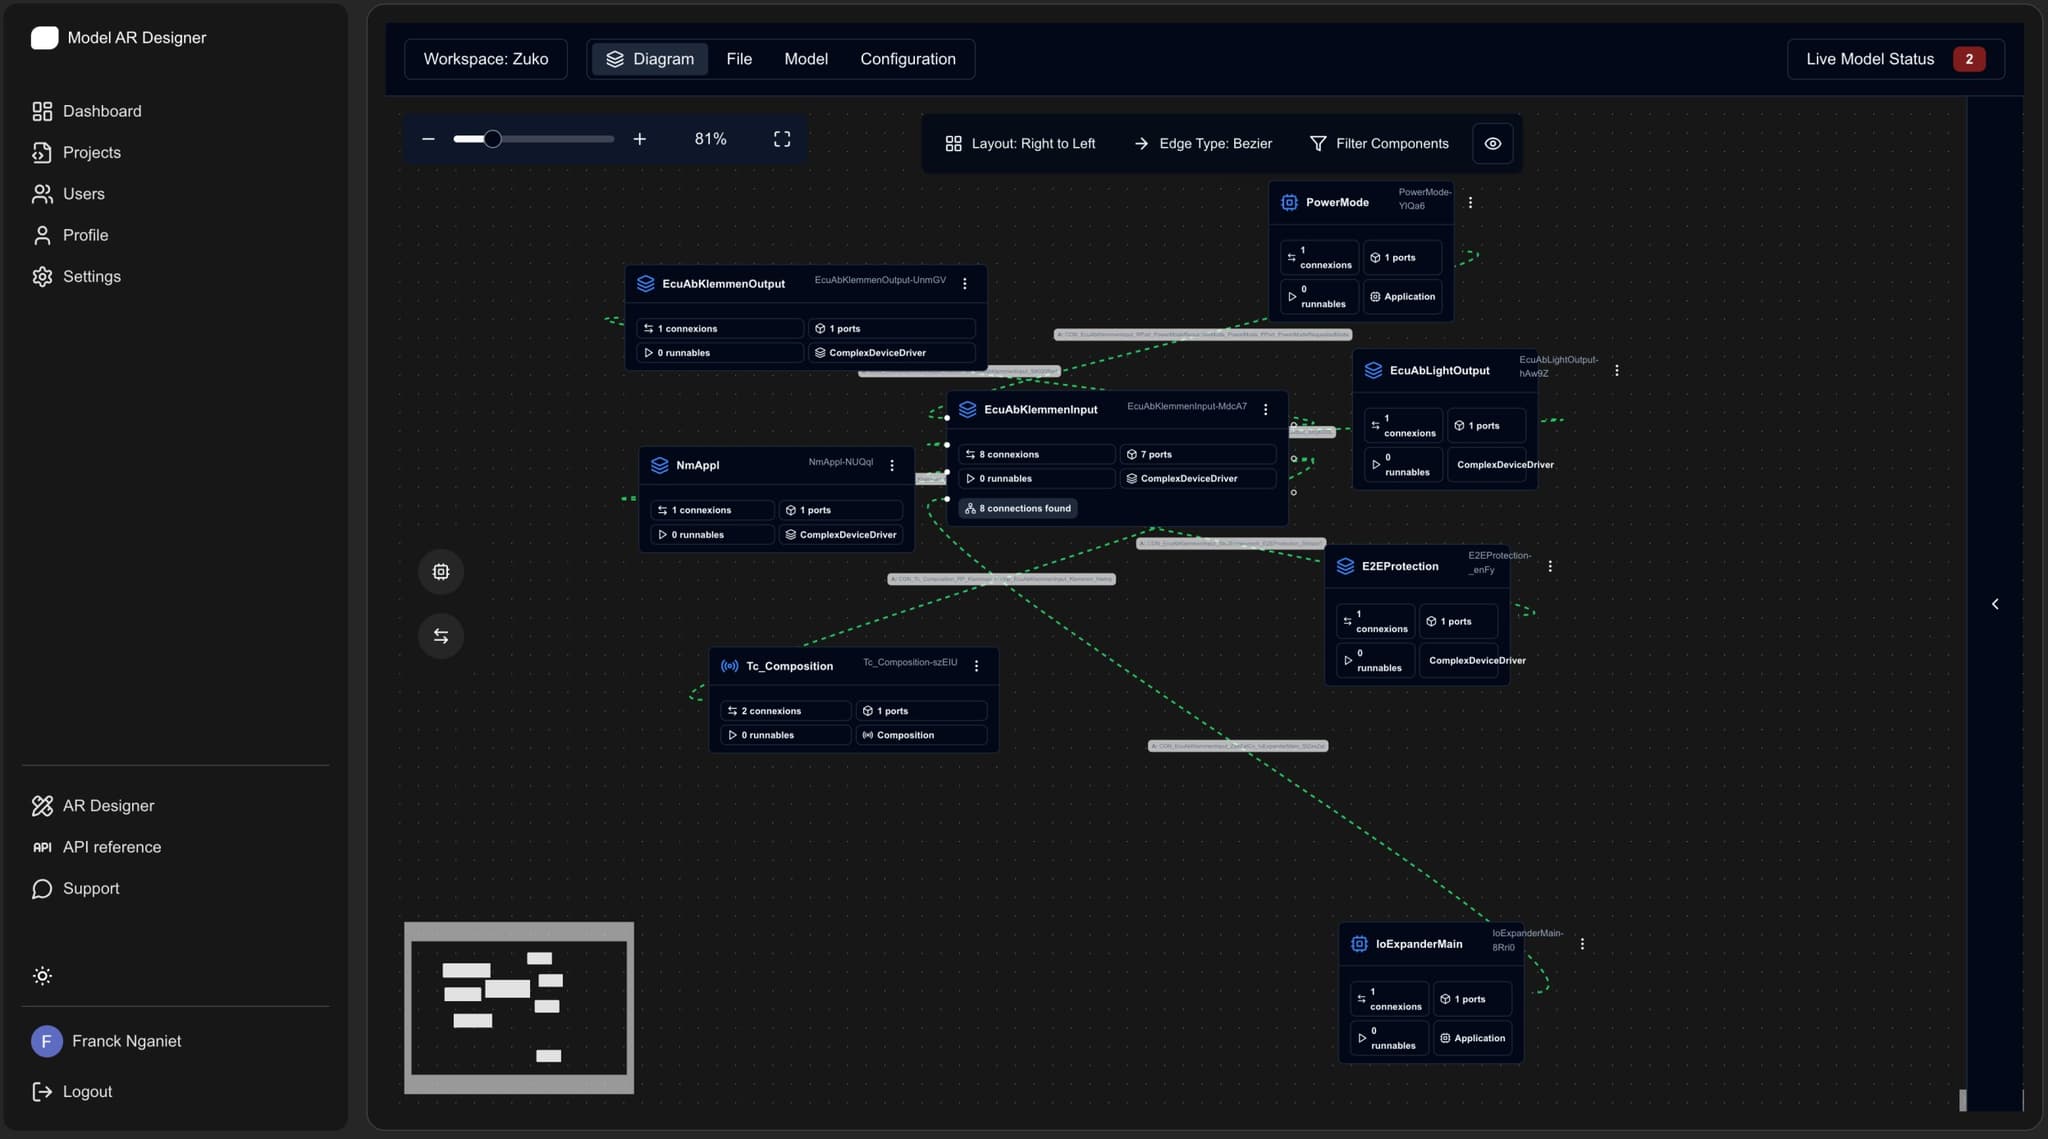2048x1139 pixels.
Task: Open the AR Designer sidebar link
Action: click(108, 806)
